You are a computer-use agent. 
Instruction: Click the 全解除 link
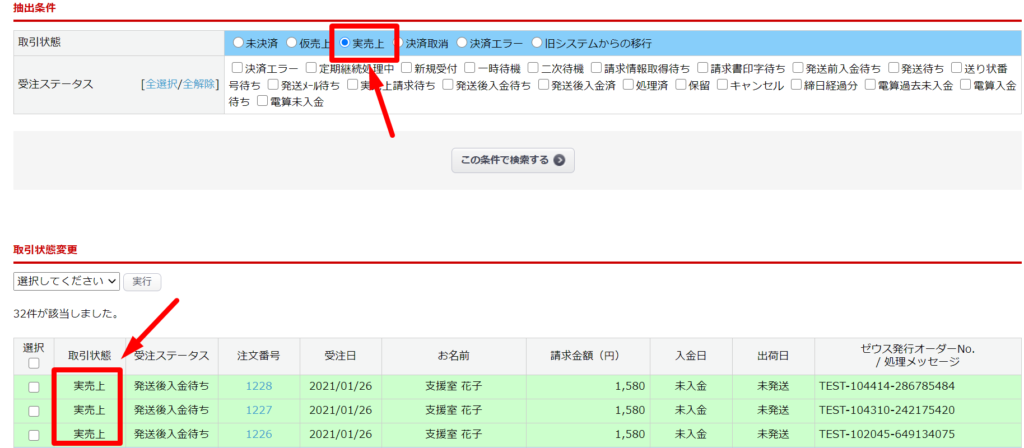pos(198,84)
